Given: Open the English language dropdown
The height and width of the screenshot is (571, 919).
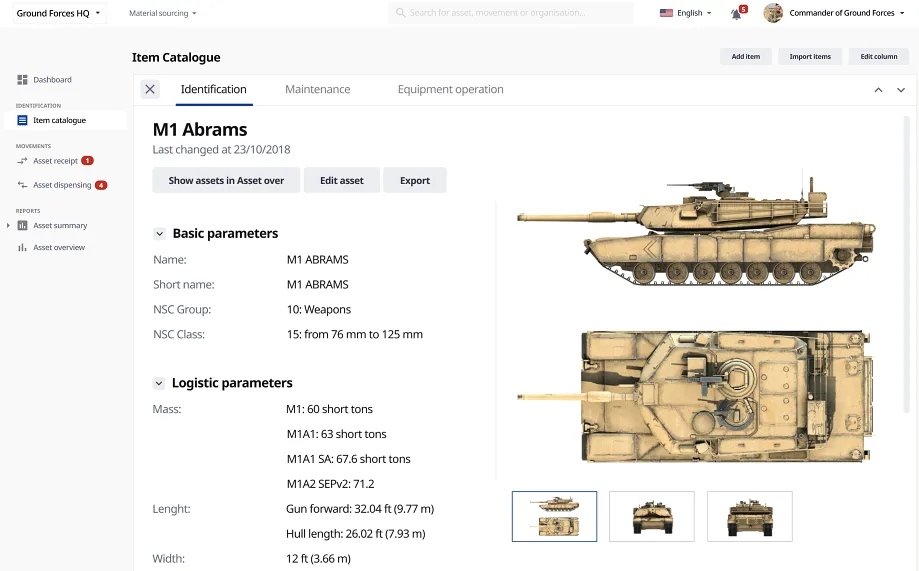Looking at the screenshot, I should pyautogui.click(x=685, y=13).
